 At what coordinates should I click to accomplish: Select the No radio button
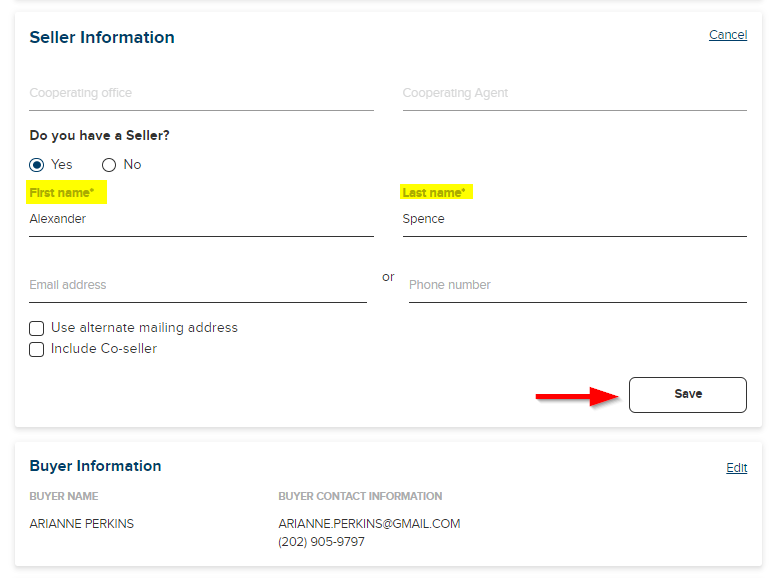(x=109, y=165)
